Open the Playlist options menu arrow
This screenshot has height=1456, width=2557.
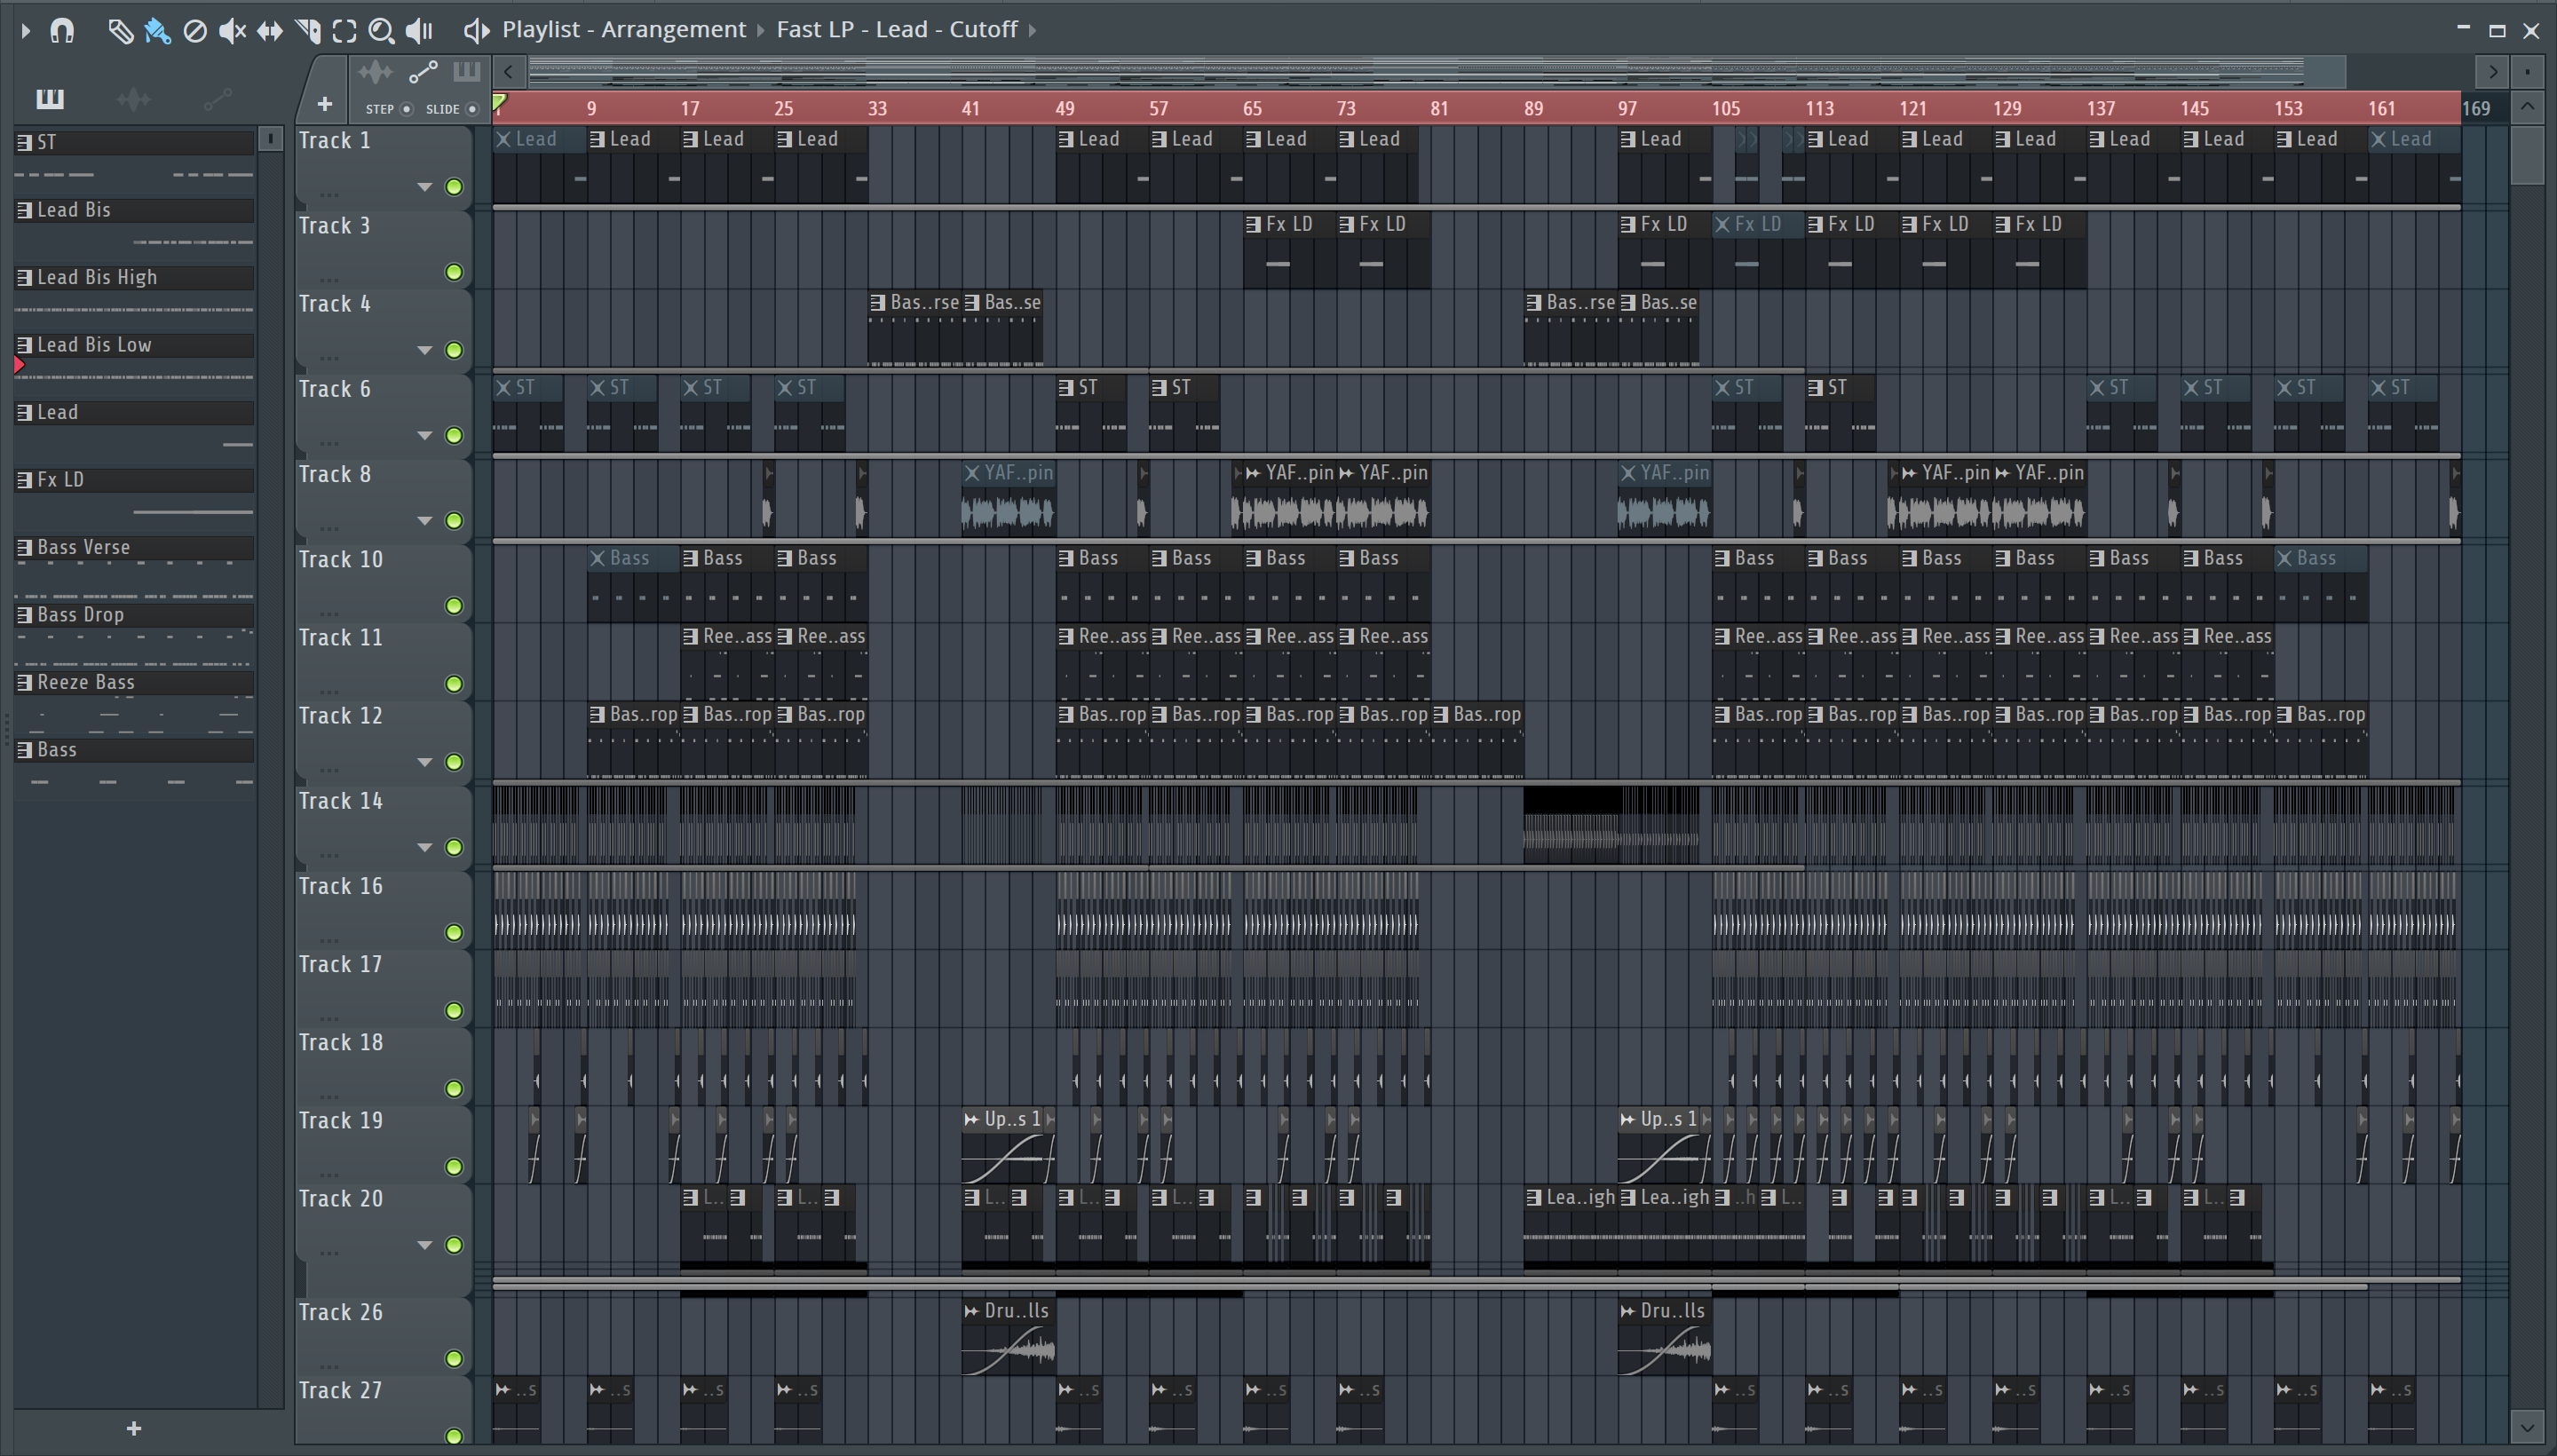[26, 31]
